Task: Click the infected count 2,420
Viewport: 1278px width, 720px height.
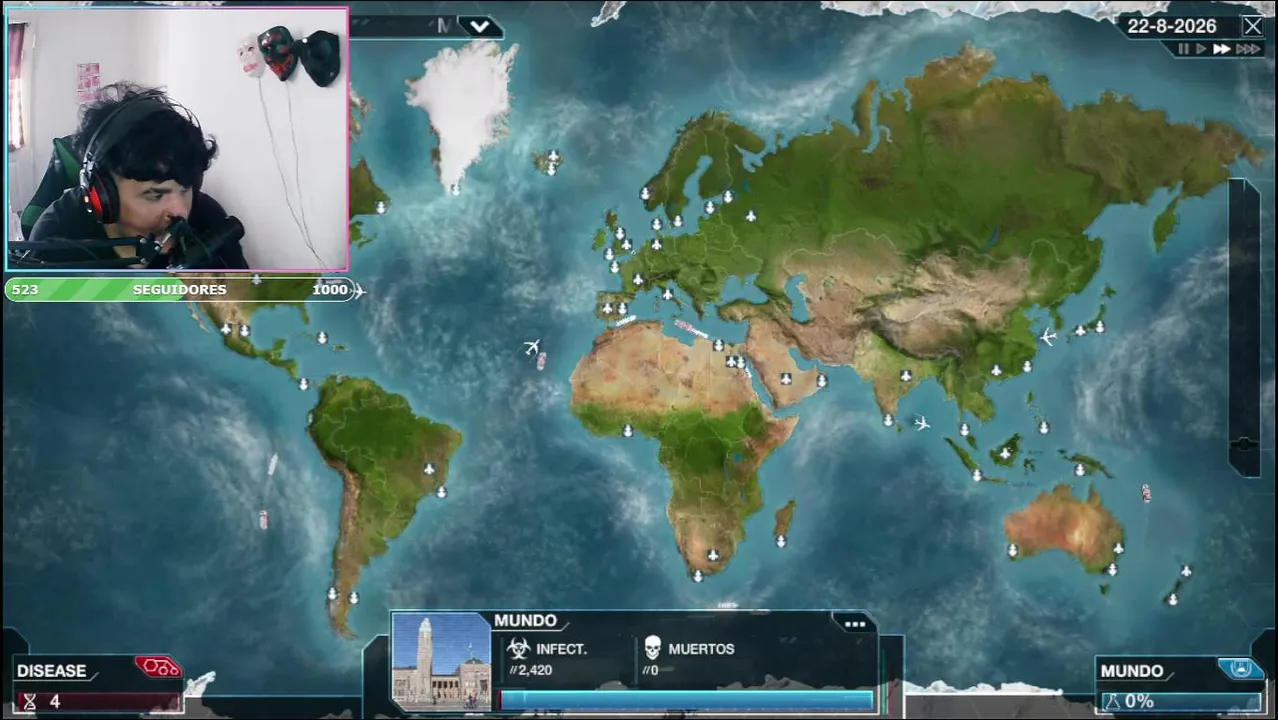Action: coord(534,670)
